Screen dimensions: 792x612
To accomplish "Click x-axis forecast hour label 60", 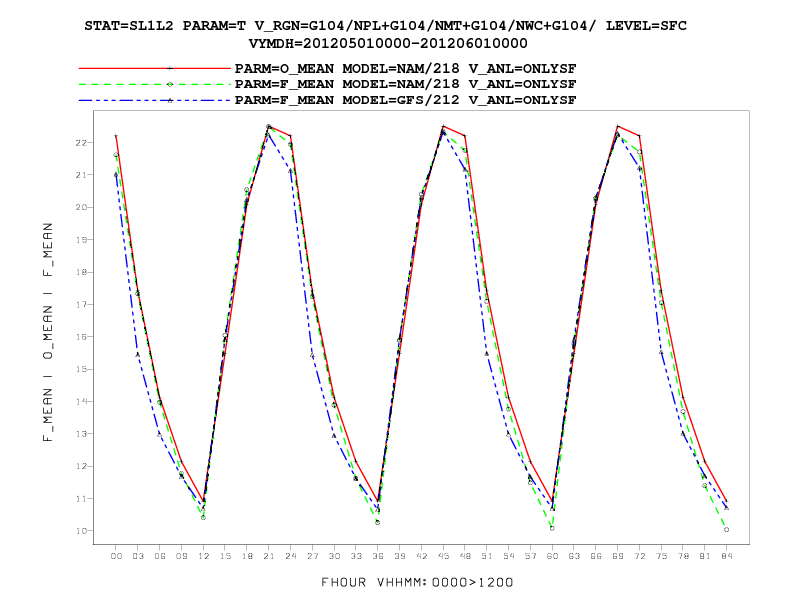I will (552, 556).
